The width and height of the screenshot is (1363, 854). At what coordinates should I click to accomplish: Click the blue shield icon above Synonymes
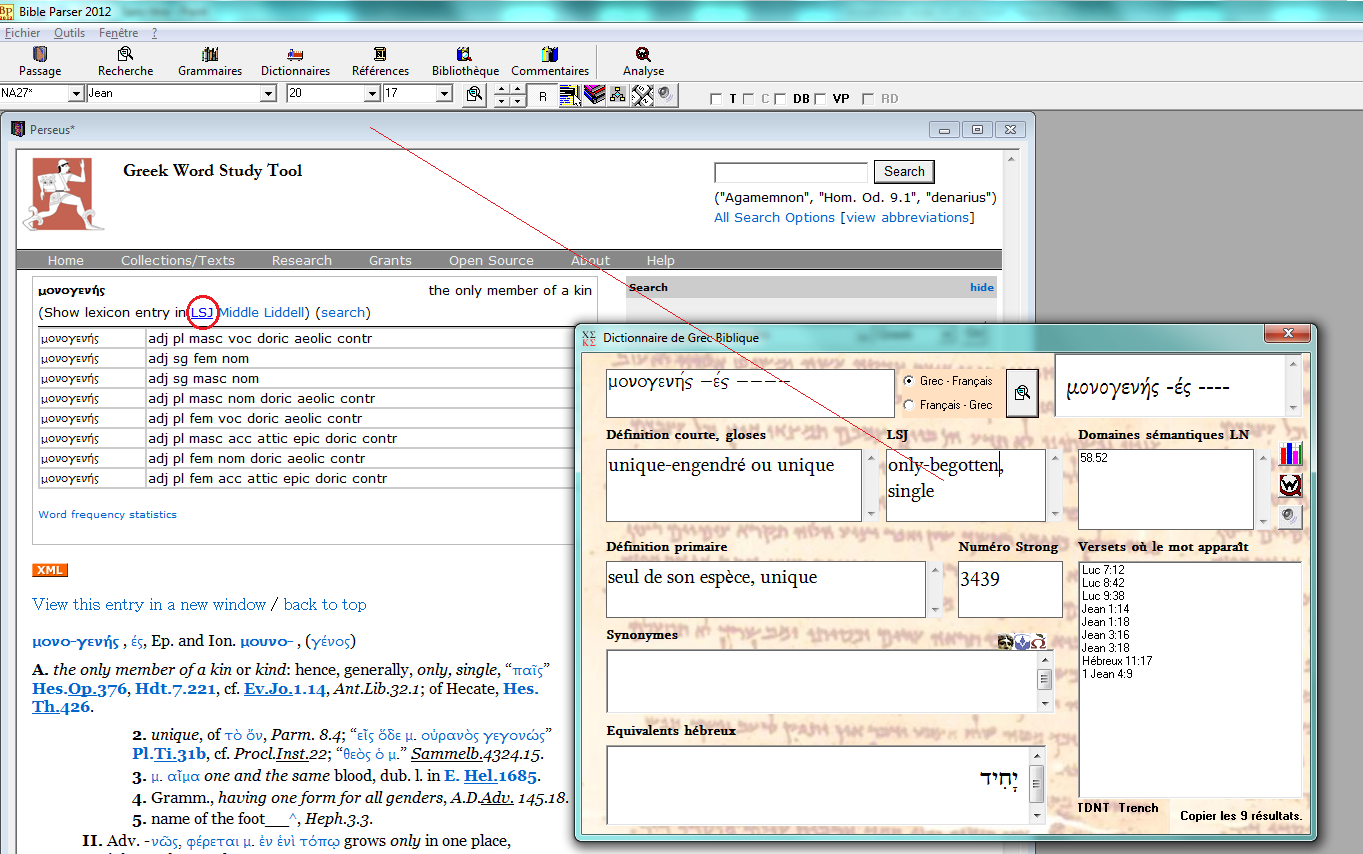(1022, 641)
